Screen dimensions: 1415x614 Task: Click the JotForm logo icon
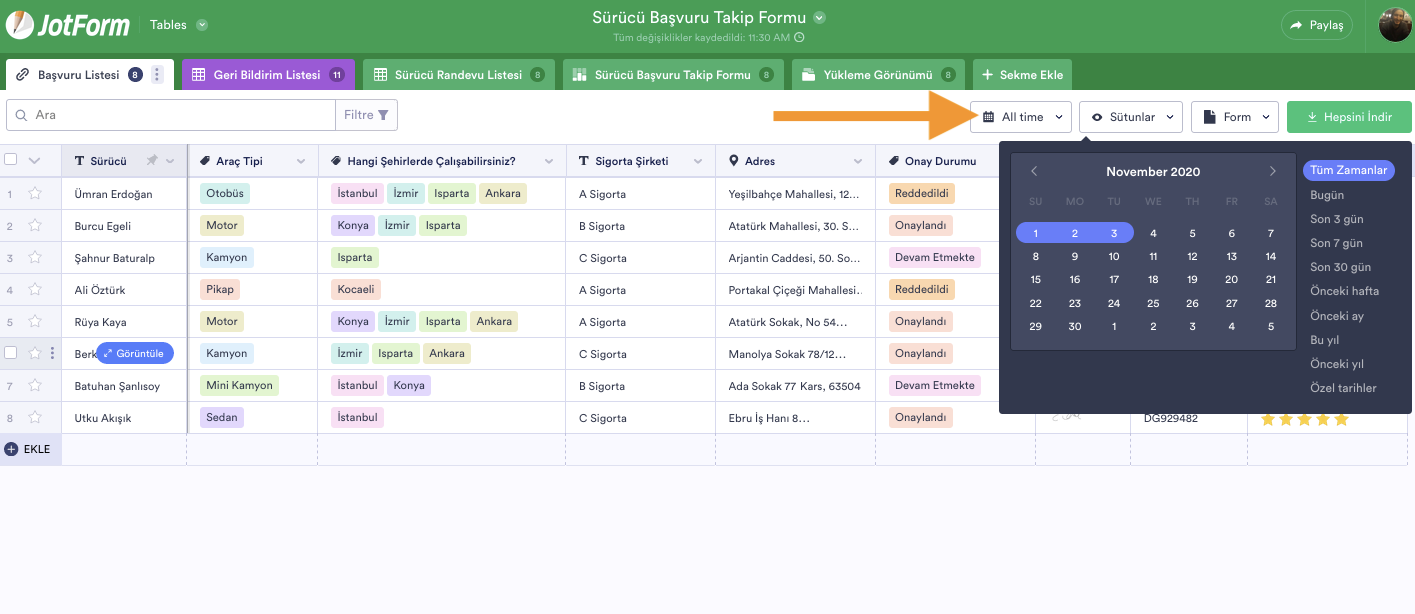click(x=20, y=25)
